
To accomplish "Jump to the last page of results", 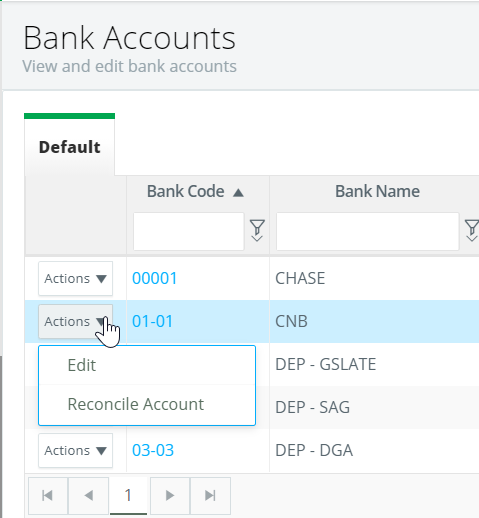I will pyautogui.click(x=210, y=496).
